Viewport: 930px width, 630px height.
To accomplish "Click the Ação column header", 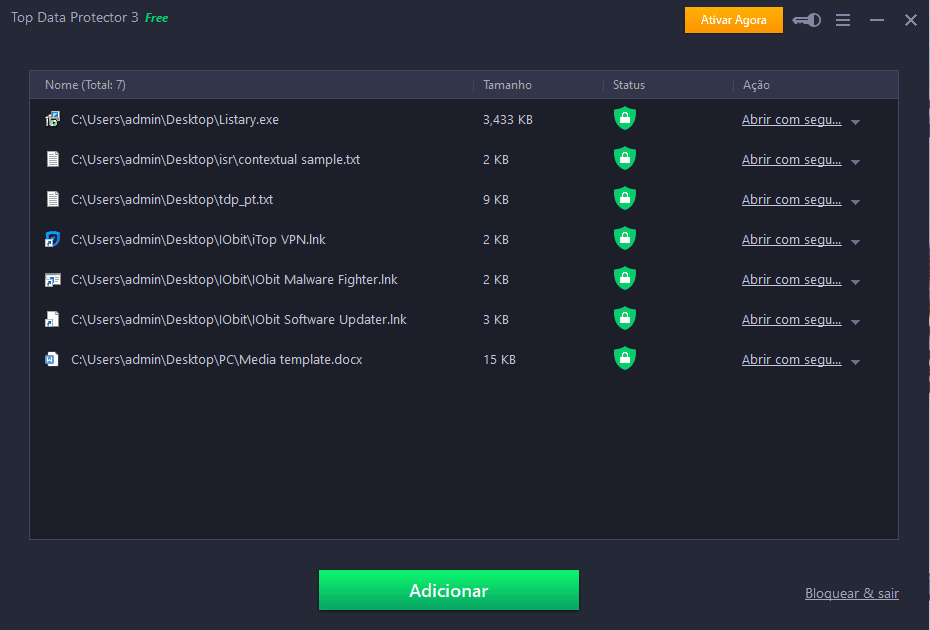I will pos(756,85).
